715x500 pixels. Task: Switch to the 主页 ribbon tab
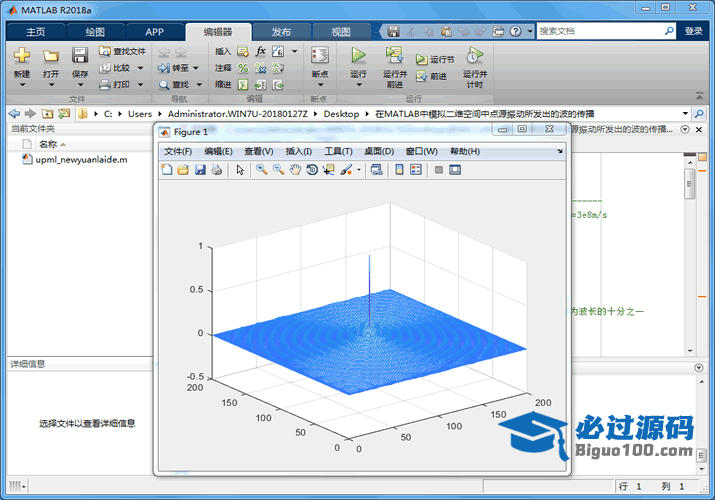36,32
